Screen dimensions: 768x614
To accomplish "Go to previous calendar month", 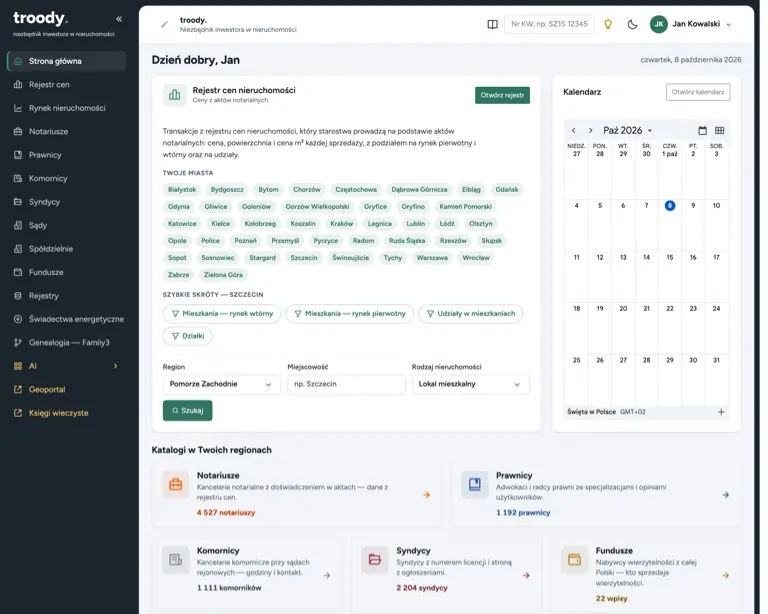I will (574, 131).
